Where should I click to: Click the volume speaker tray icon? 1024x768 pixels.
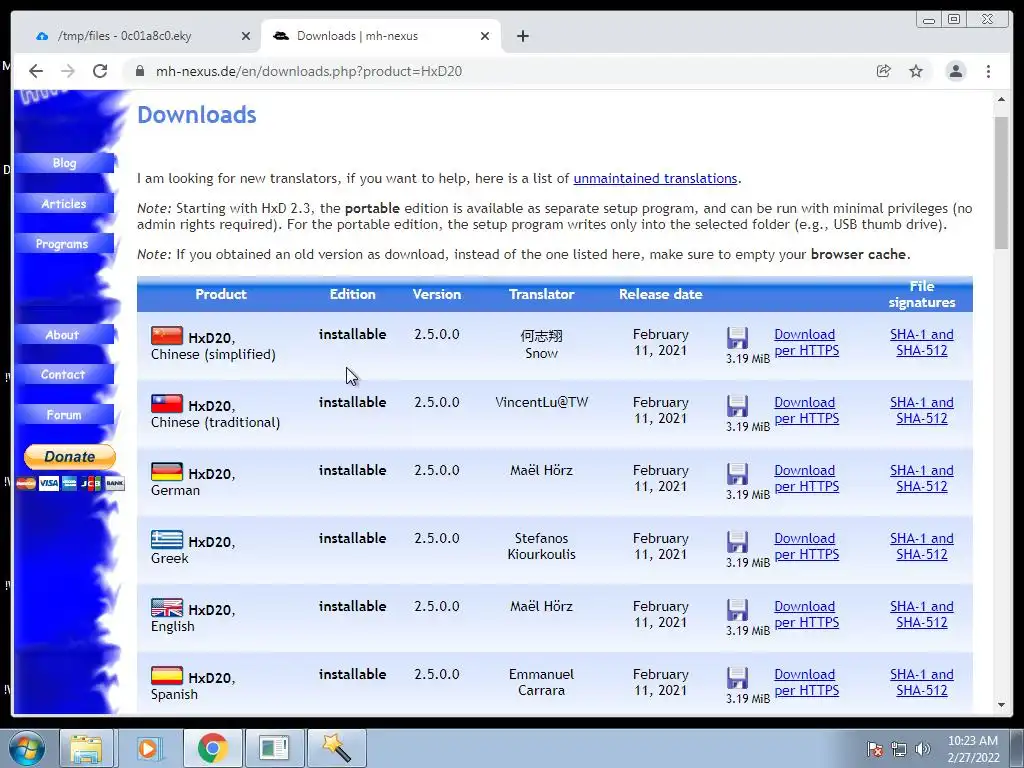[923, 749]
